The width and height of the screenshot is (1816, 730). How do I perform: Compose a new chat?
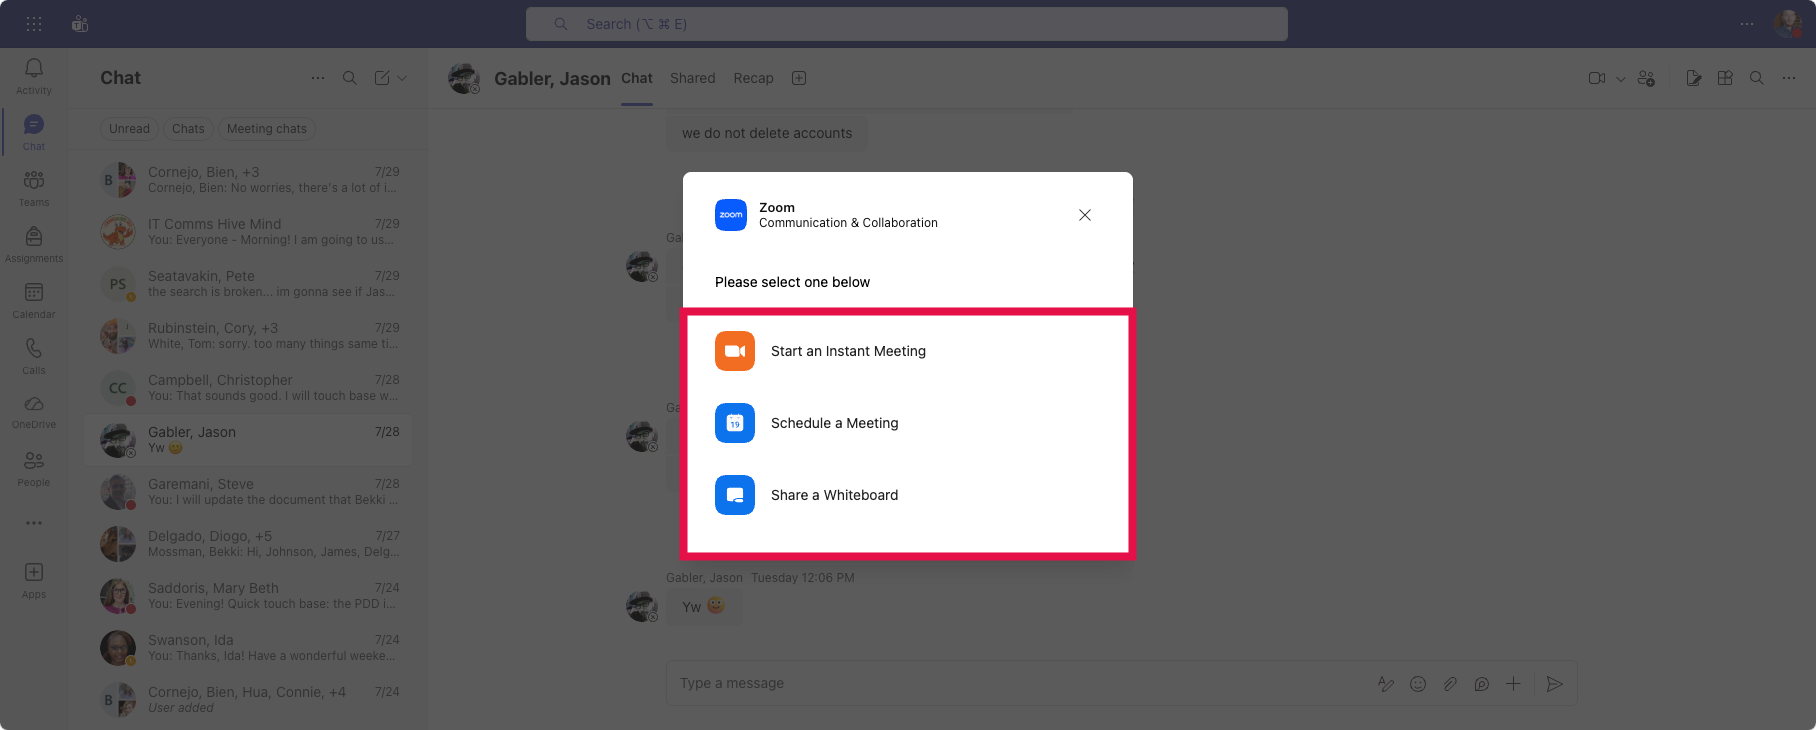click(x=382, y=78)
